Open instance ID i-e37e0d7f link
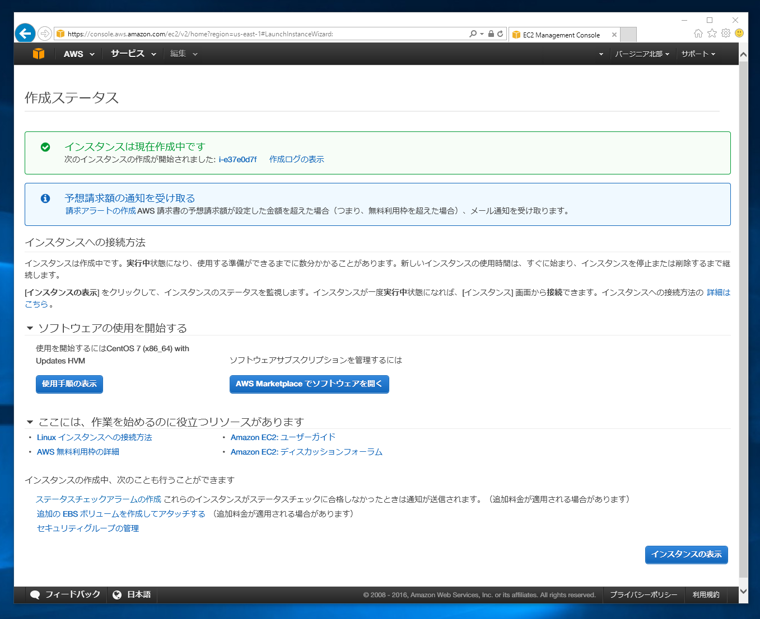 coord(238,159)
